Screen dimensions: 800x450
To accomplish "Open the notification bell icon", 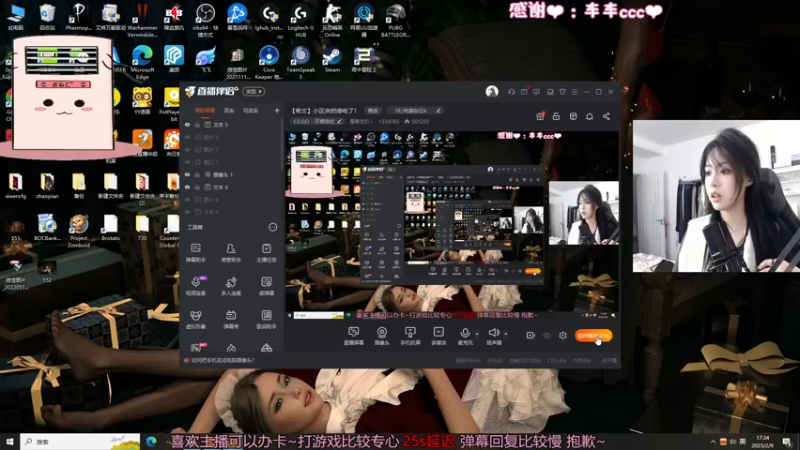I will [x=589, y=116].
